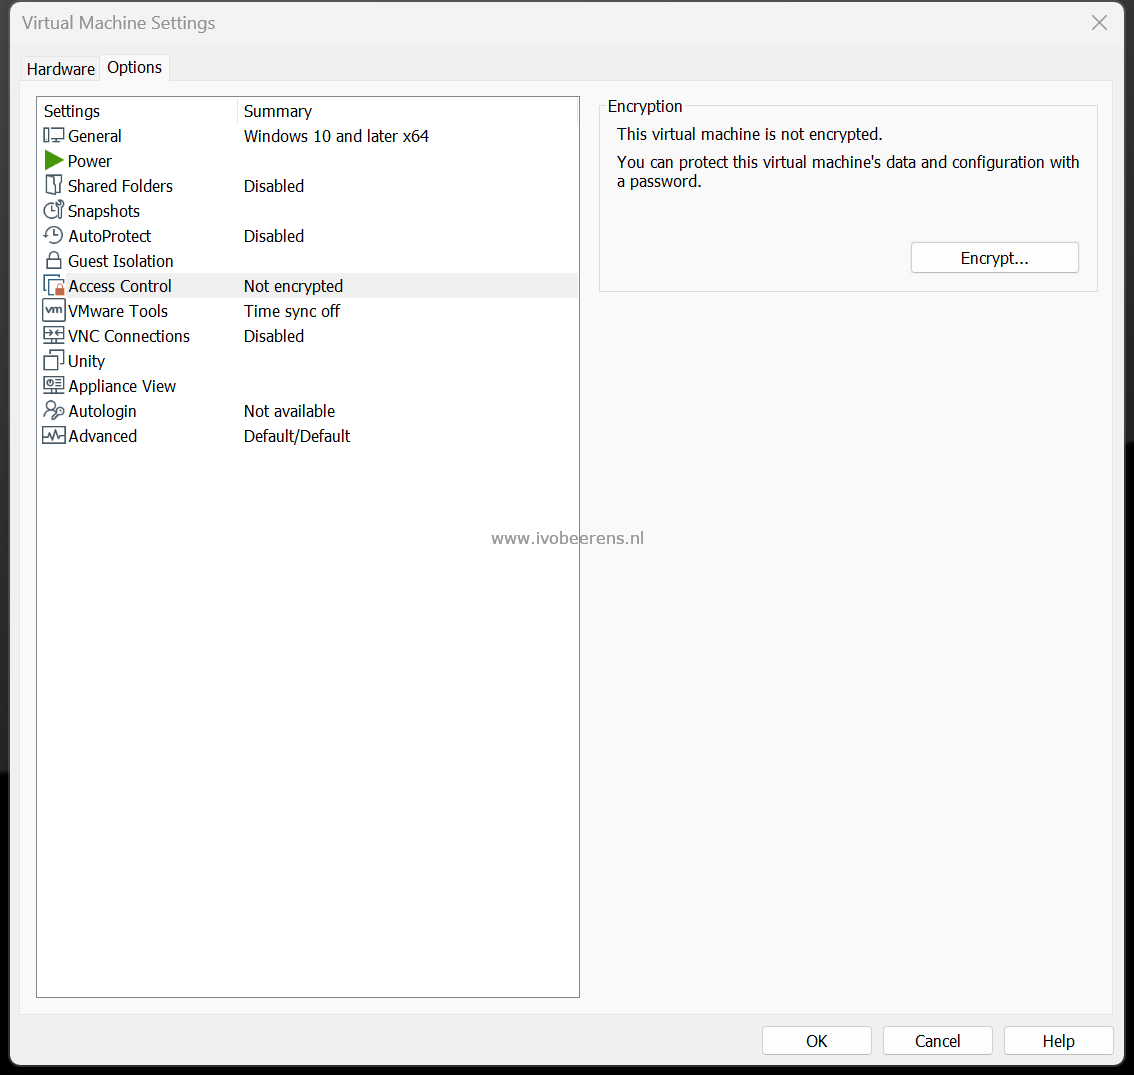Click the 'Not encrypted' summary value
The width and height of the screenshot is (1134, 1075).
pos(293,286)
